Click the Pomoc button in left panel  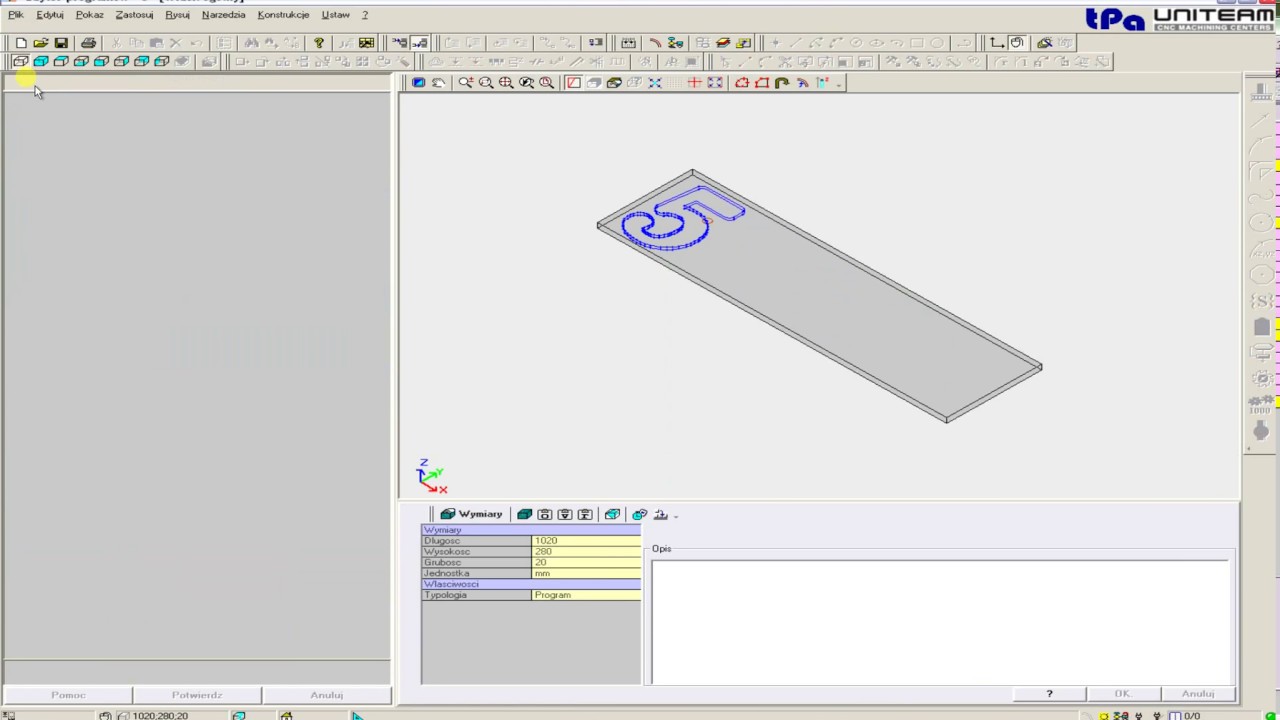(x=68, y=694)
